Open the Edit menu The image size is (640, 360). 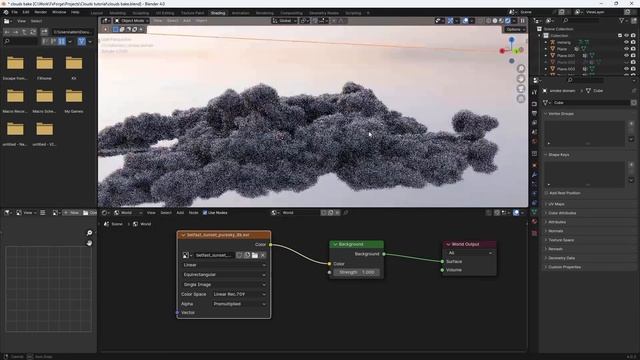pyautogui.click(x=26, y=12)
